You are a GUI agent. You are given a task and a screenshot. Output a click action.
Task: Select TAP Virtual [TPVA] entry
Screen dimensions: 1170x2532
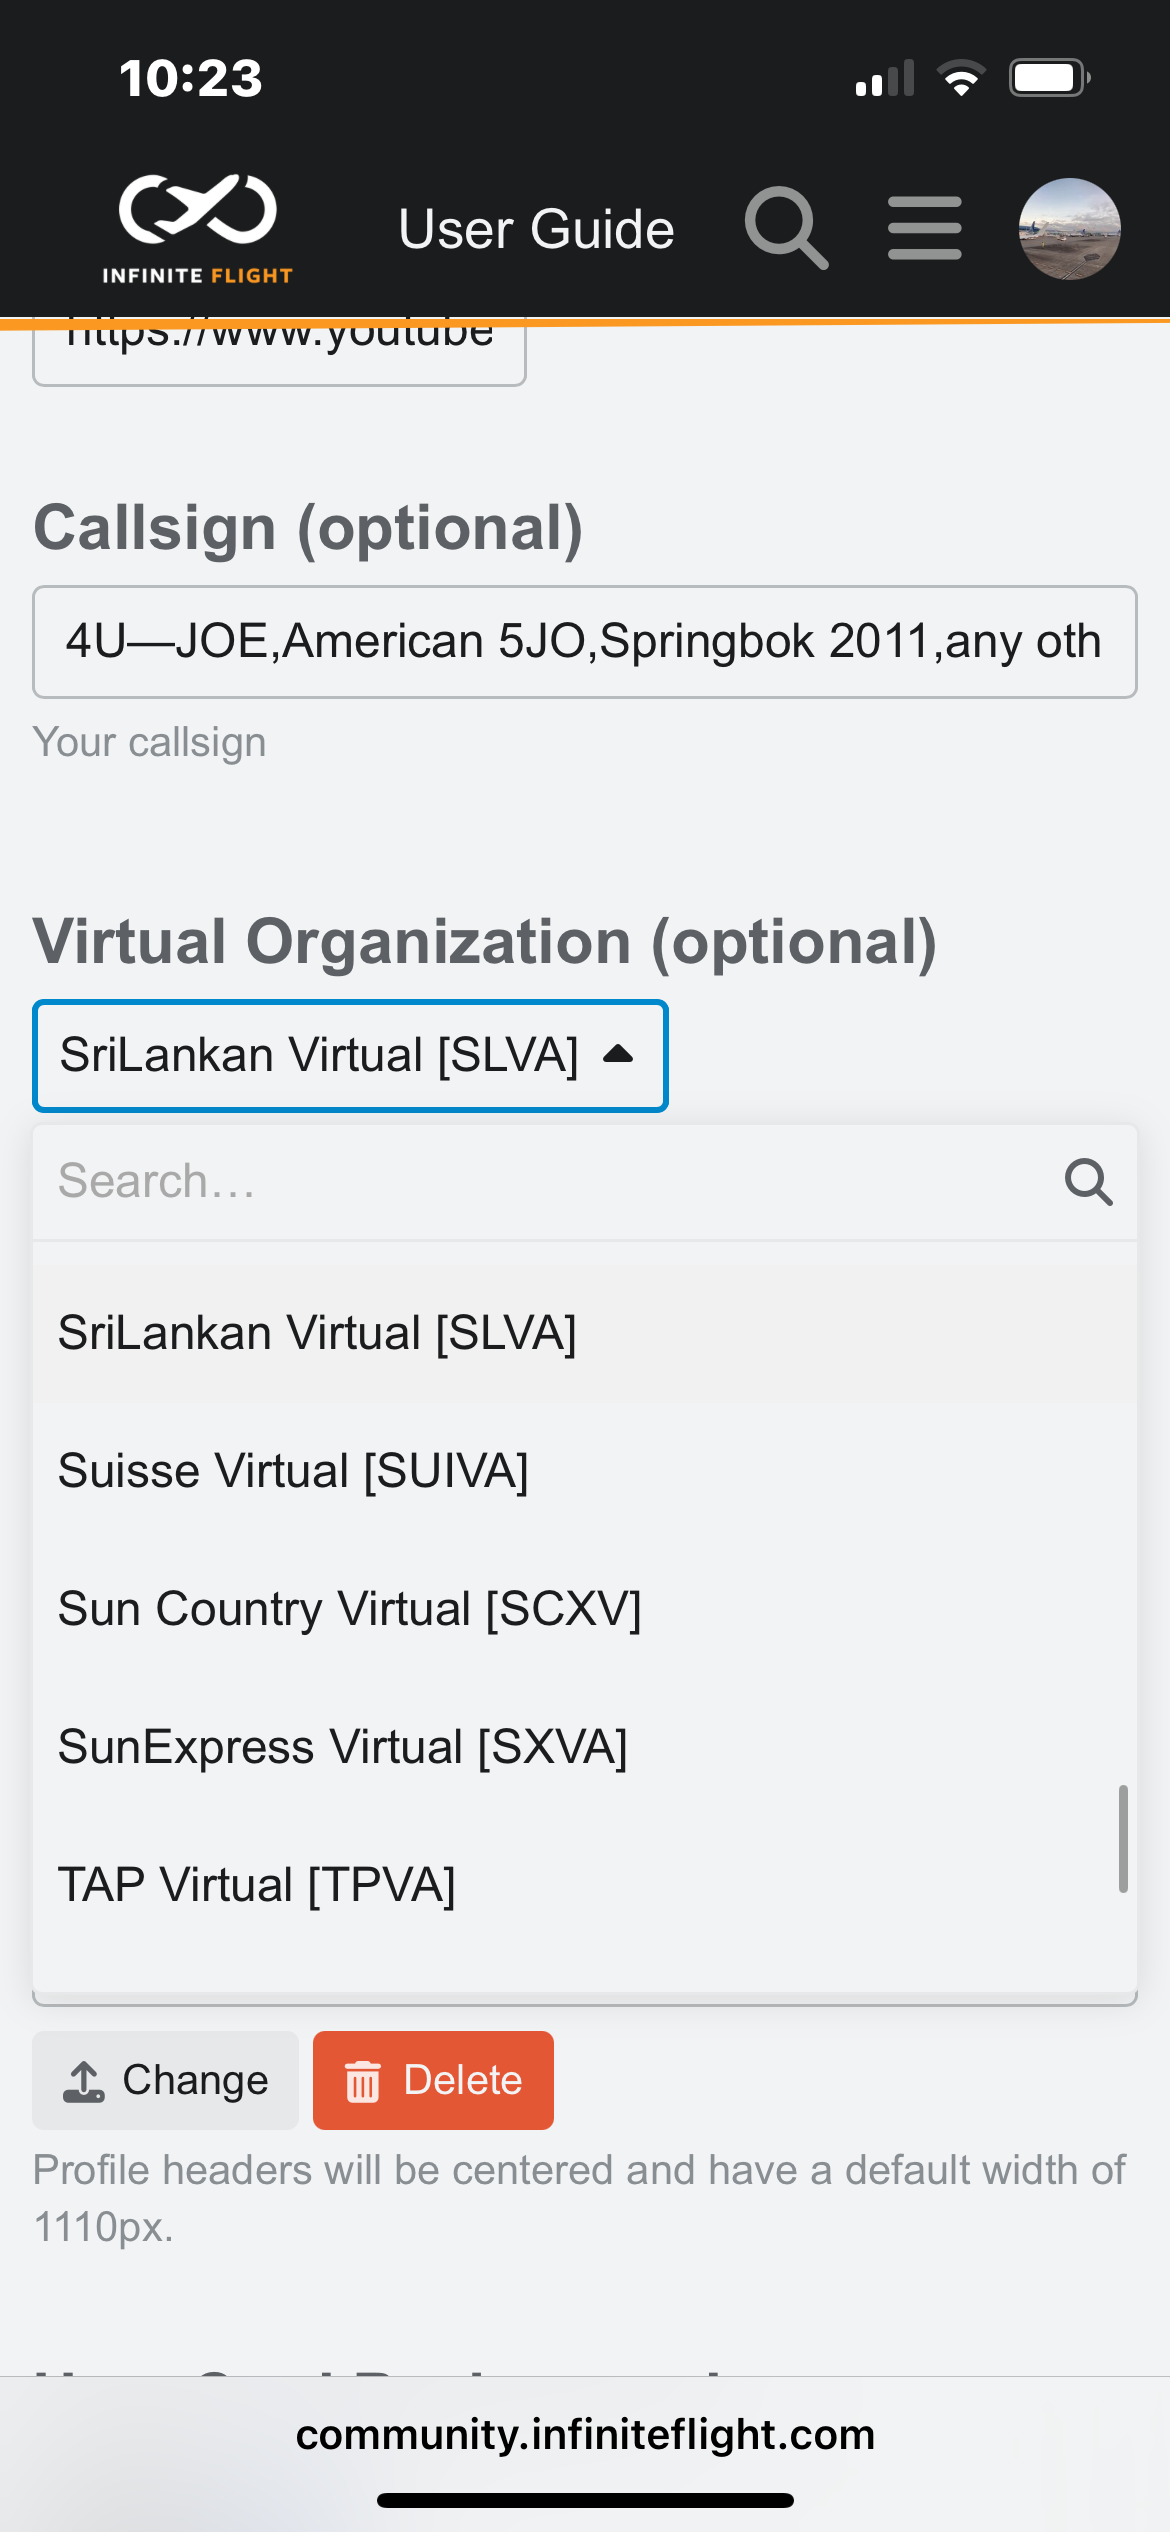point(257,1885)
